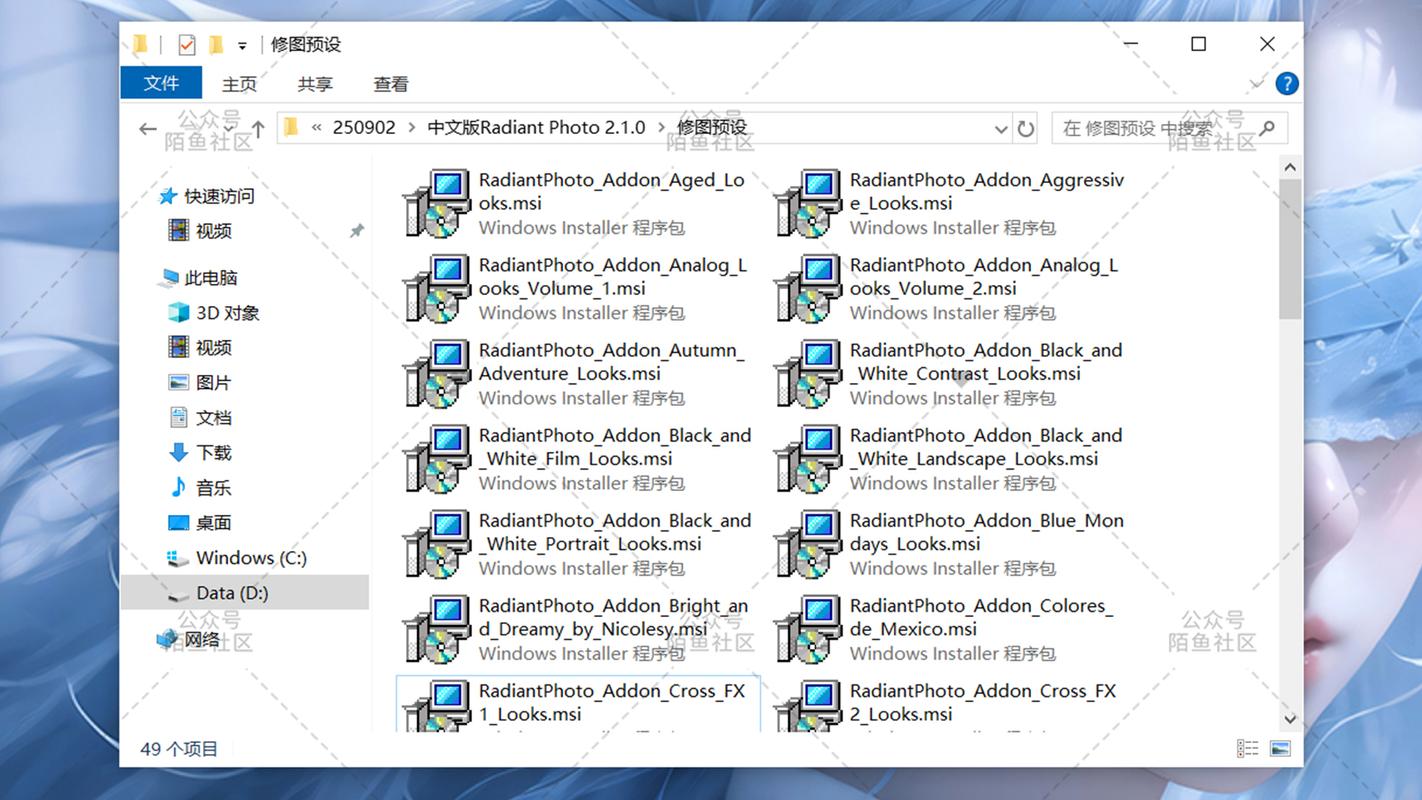This screenshot has height=800, width=1422.
Task: Click Properties icon in quick access toolbar
Action: 186,45
